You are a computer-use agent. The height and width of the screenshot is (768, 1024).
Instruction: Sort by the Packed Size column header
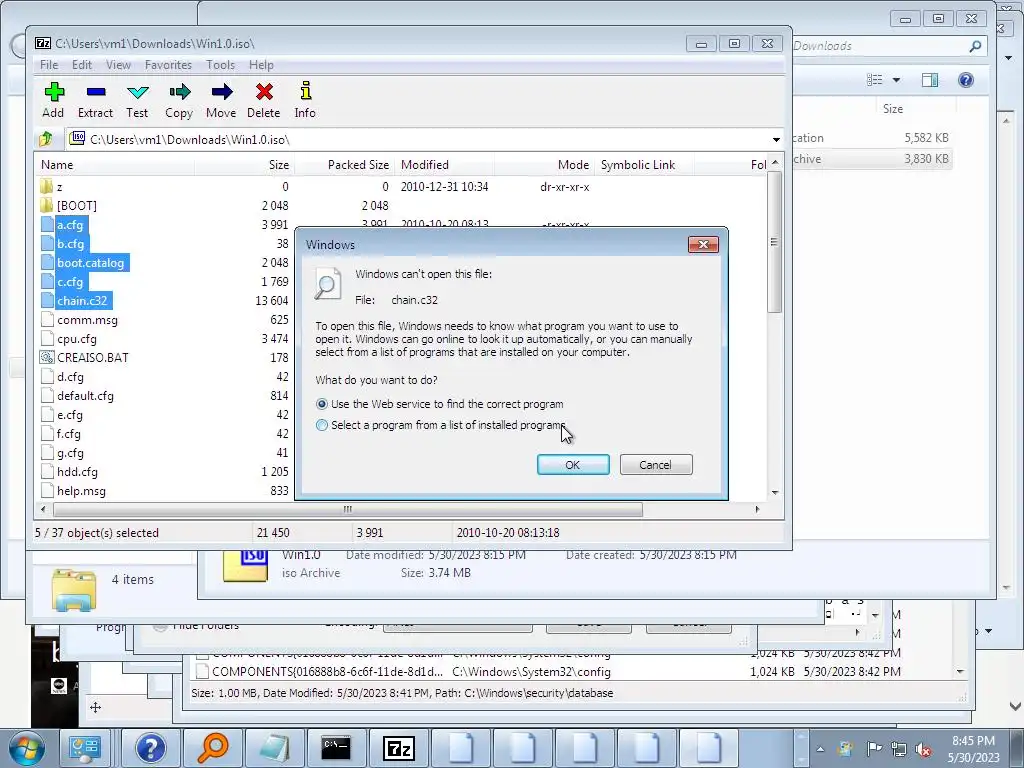point(344,165)
